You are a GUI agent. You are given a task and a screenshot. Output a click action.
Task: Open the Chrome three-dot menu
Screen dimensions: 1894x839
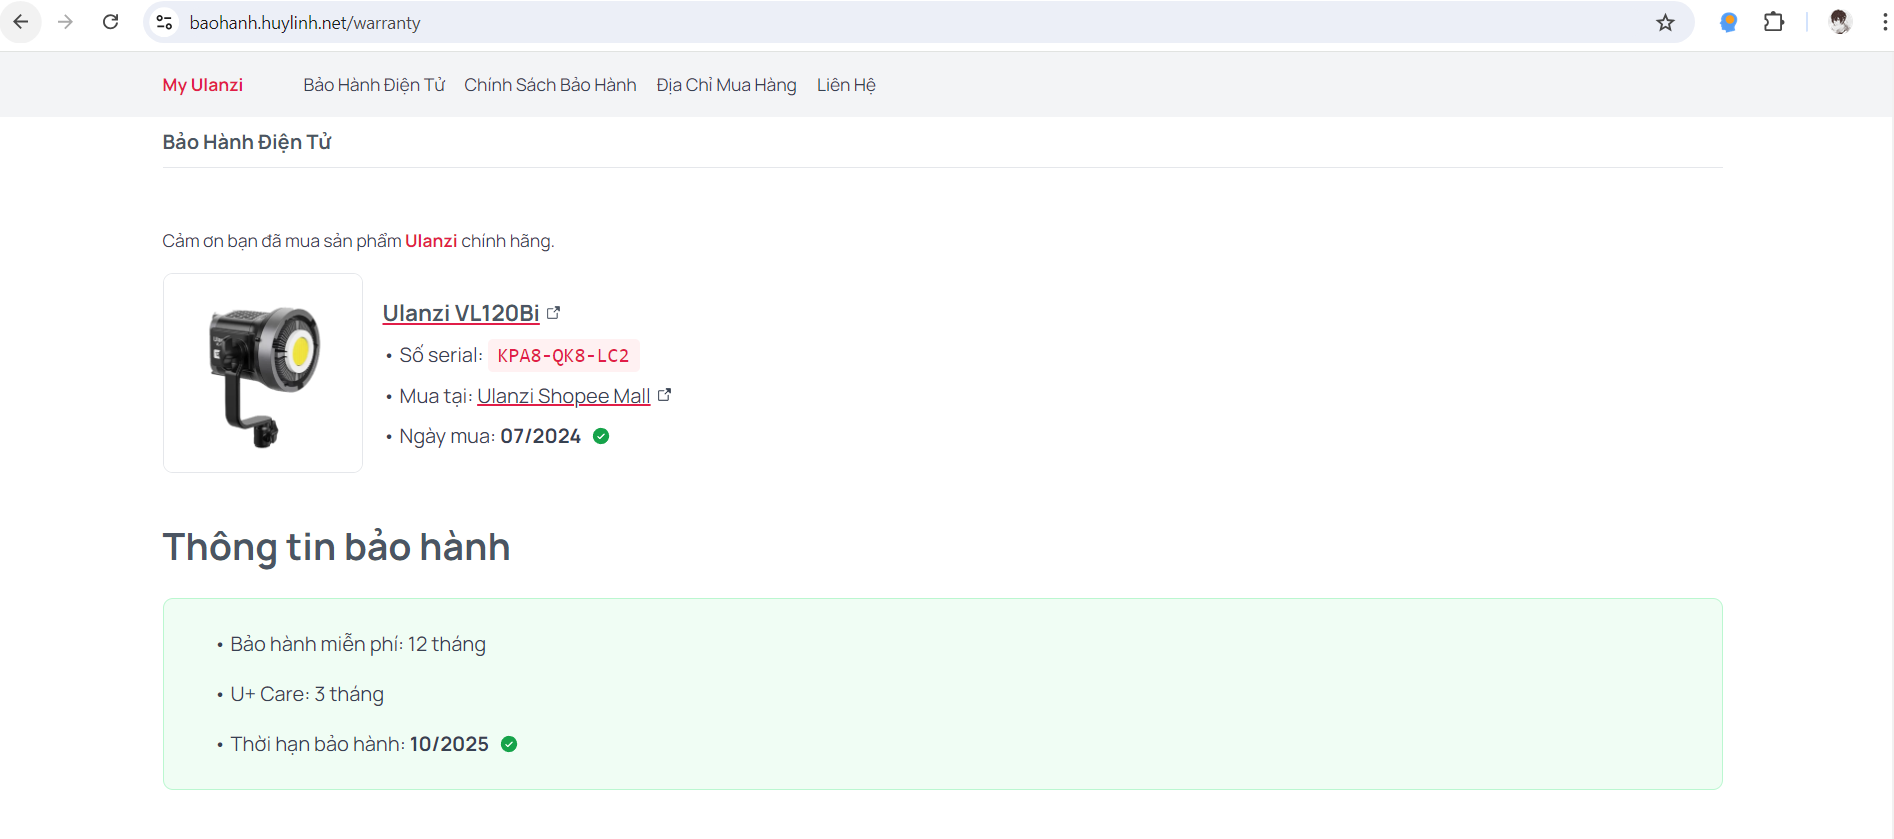(1884, 22)
